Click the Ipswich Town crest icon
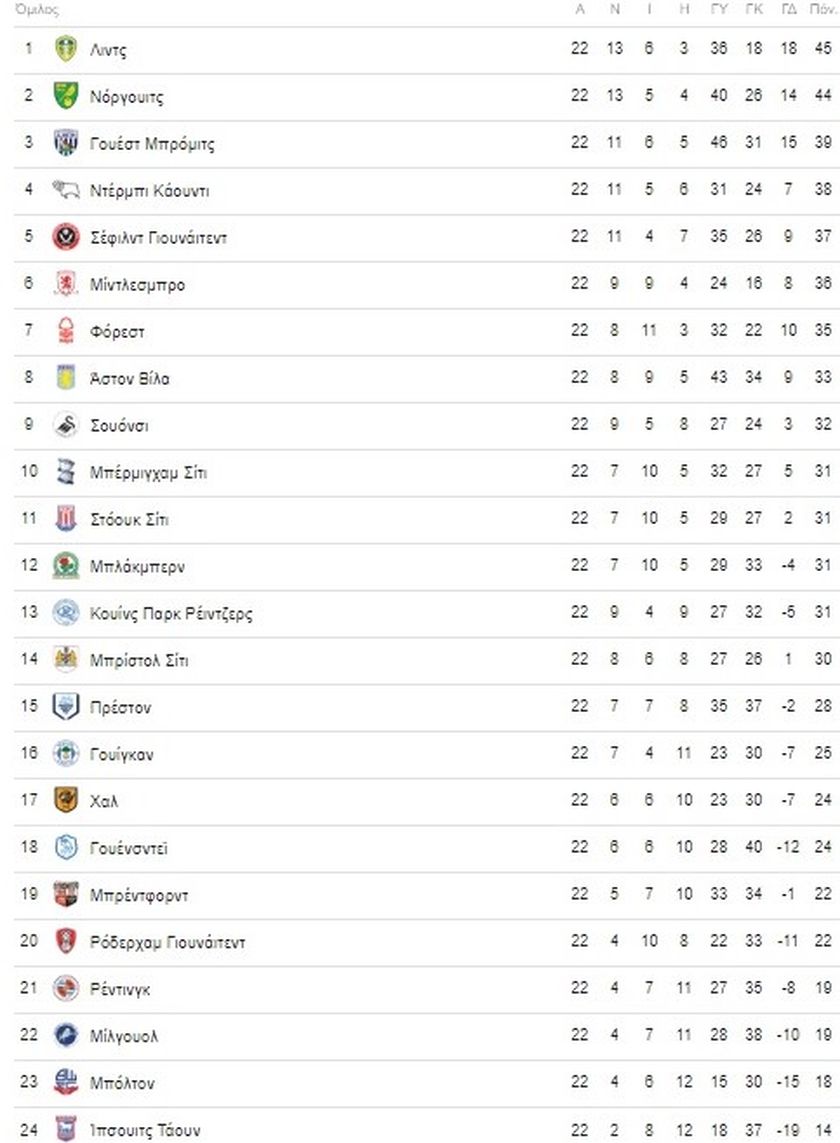 click(66, 1129)
